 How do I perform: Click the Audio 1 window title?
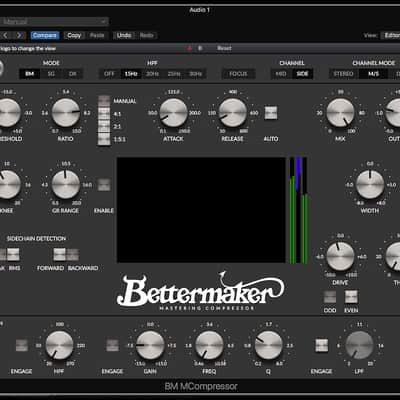tap(200, 10)
